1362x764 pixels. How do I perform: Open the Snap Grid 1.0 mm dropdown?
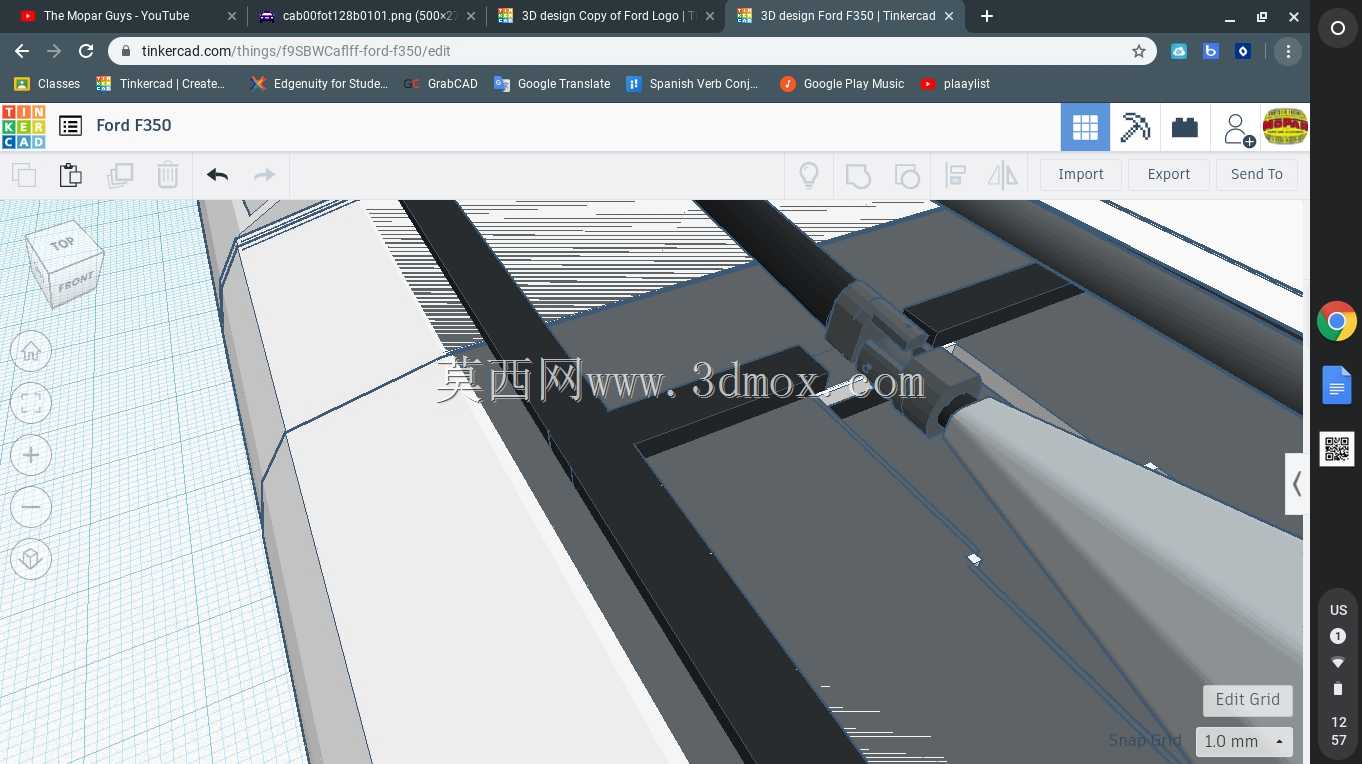(x=1244, y=741)
